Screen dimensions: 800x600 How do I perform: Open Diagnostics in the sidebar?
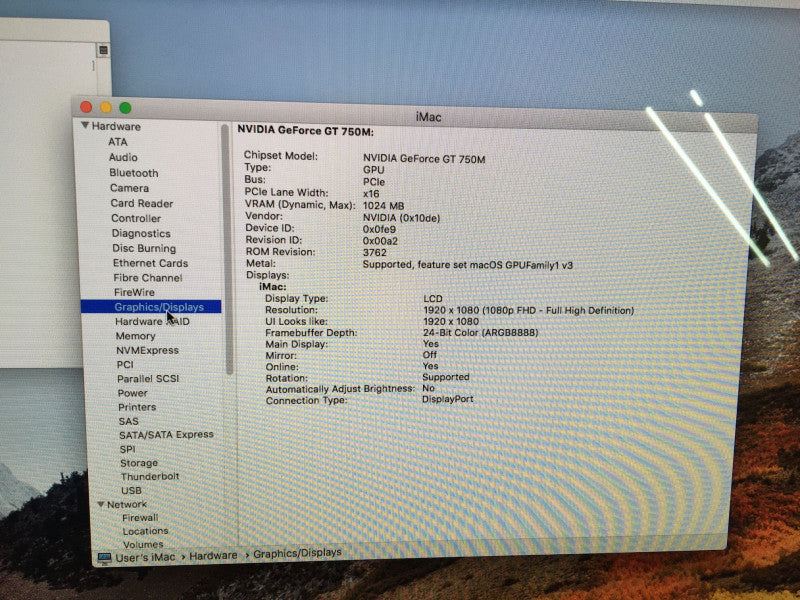pos(141,233)
